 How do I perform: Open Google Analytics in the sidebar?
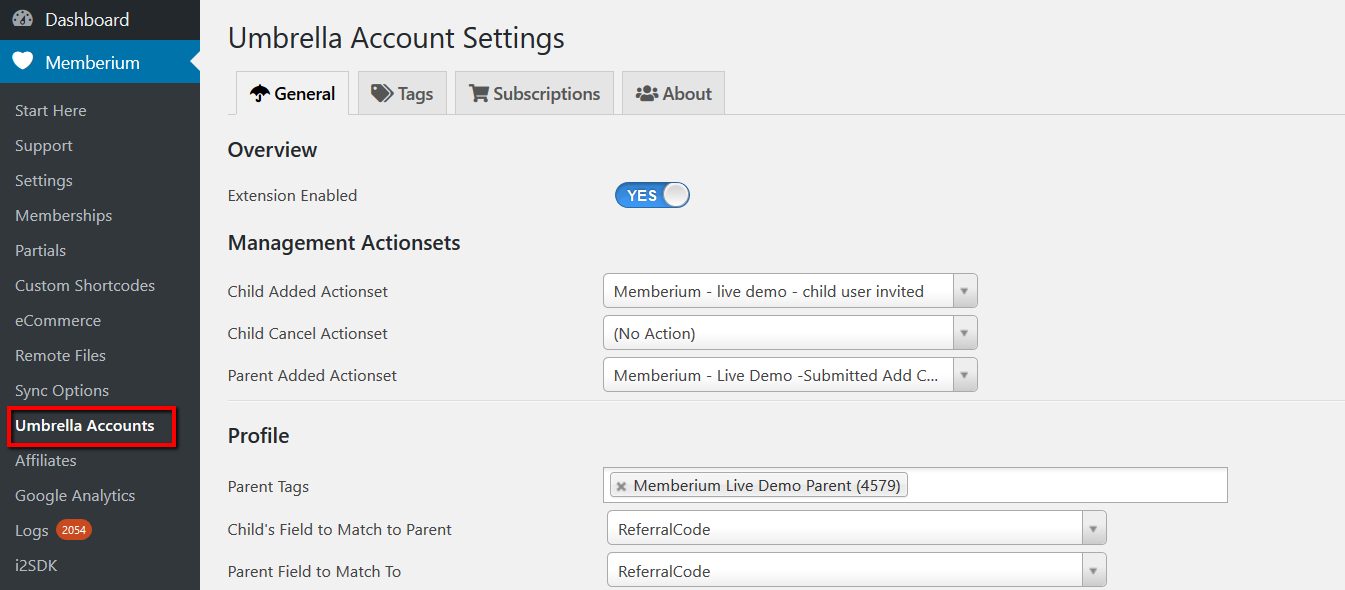(x=75, y=495)
